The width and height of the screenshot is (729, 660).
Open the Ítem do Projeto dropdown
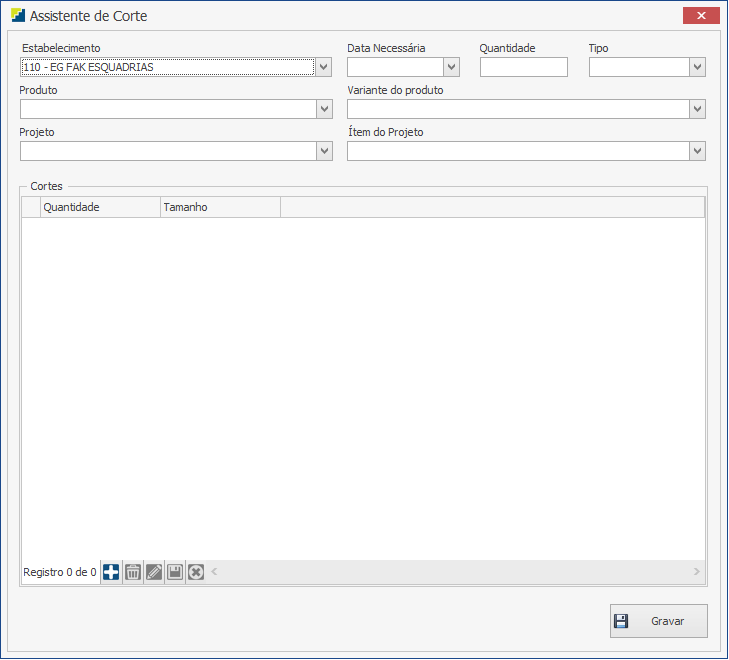(x=697, y=152)
